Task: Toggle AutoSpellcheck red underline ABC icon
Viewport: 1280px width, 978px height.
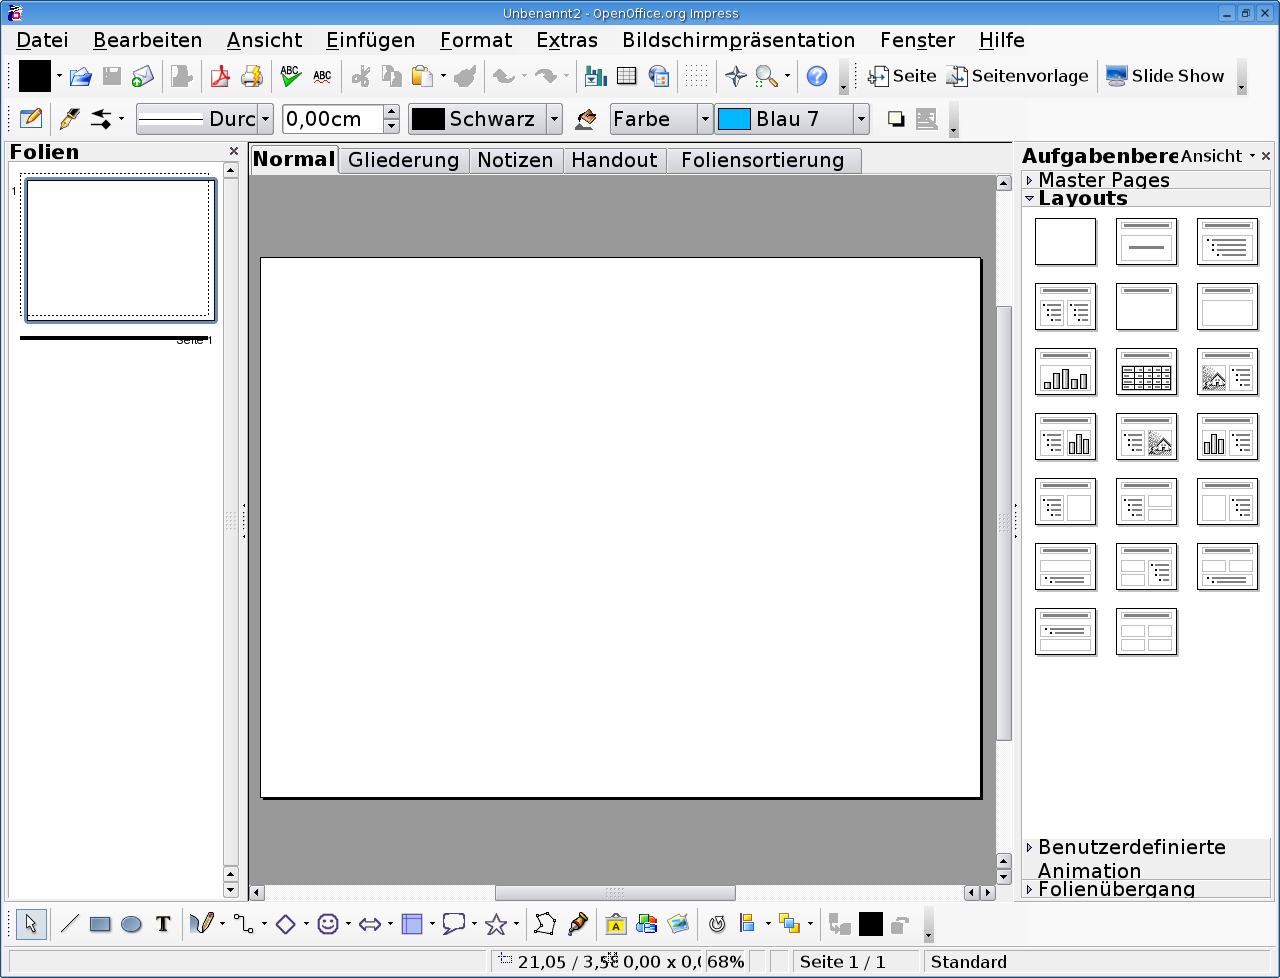Action: pyautogui.click(x=322, y=76)
